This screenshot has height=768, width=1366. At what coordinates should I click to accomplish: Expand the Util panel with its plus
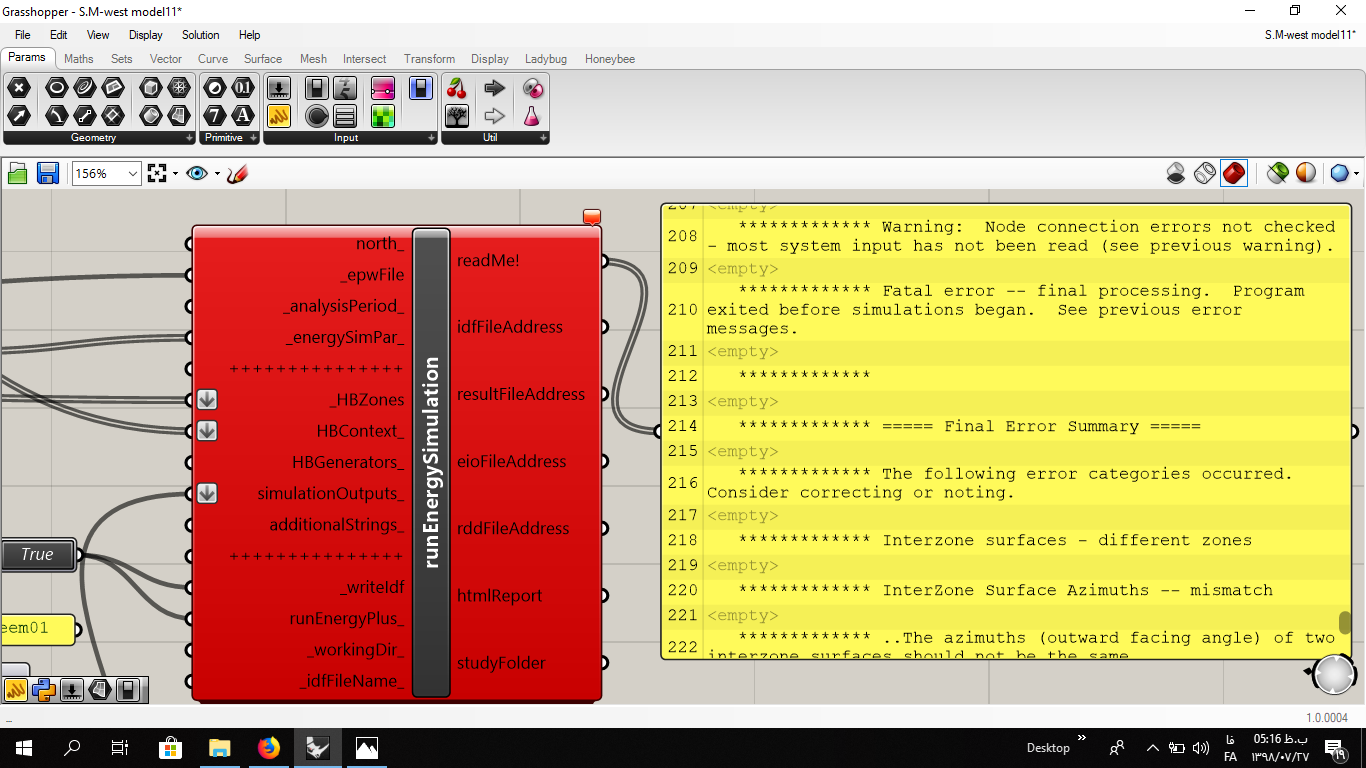543,138
